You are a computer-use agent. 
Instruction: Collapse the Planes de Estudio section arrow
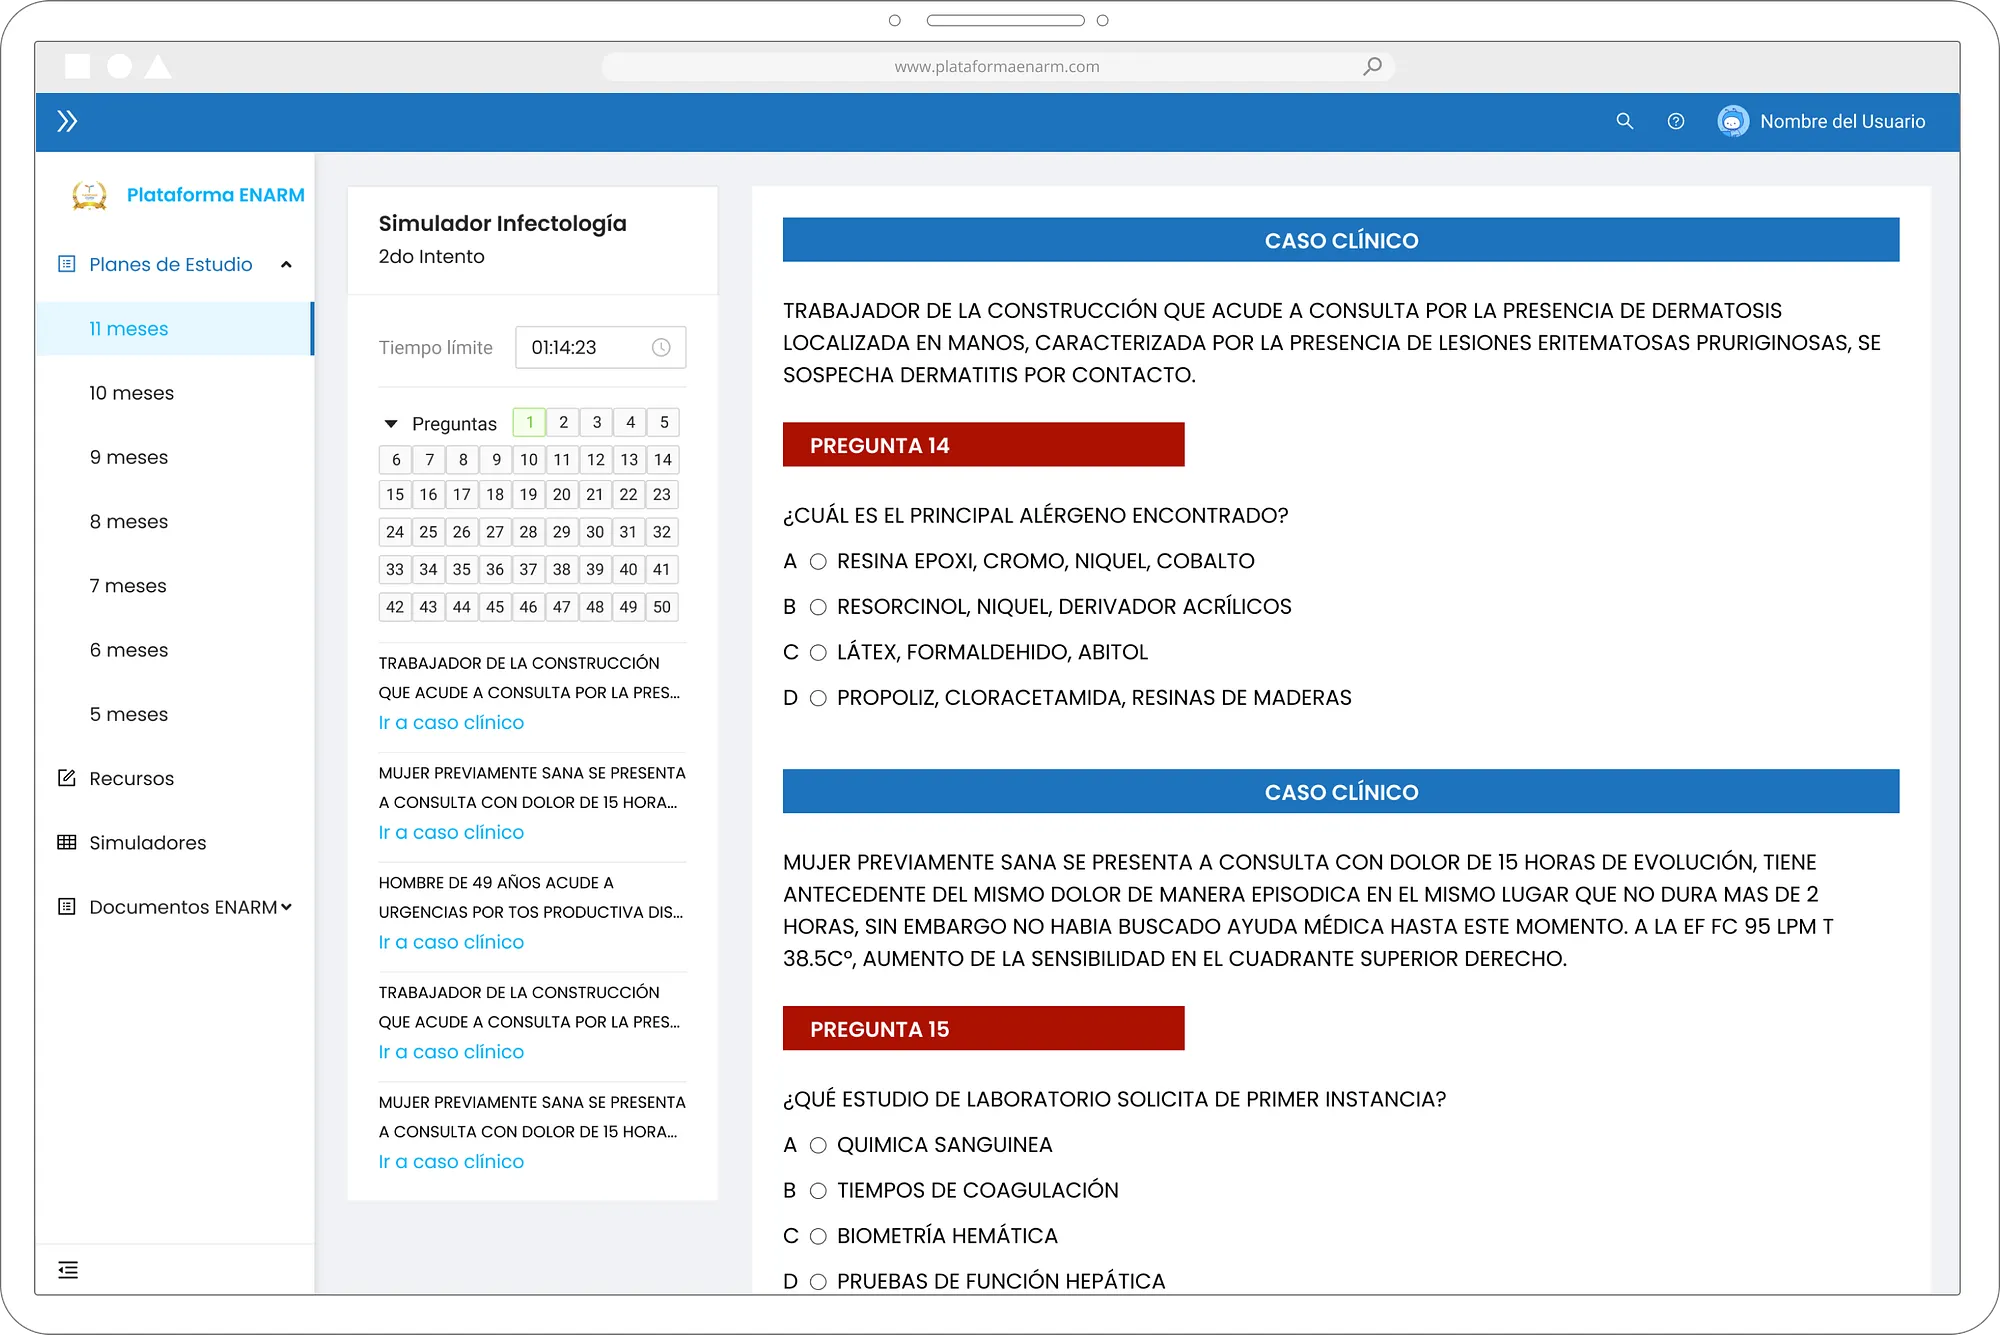(x=286, y=265)
